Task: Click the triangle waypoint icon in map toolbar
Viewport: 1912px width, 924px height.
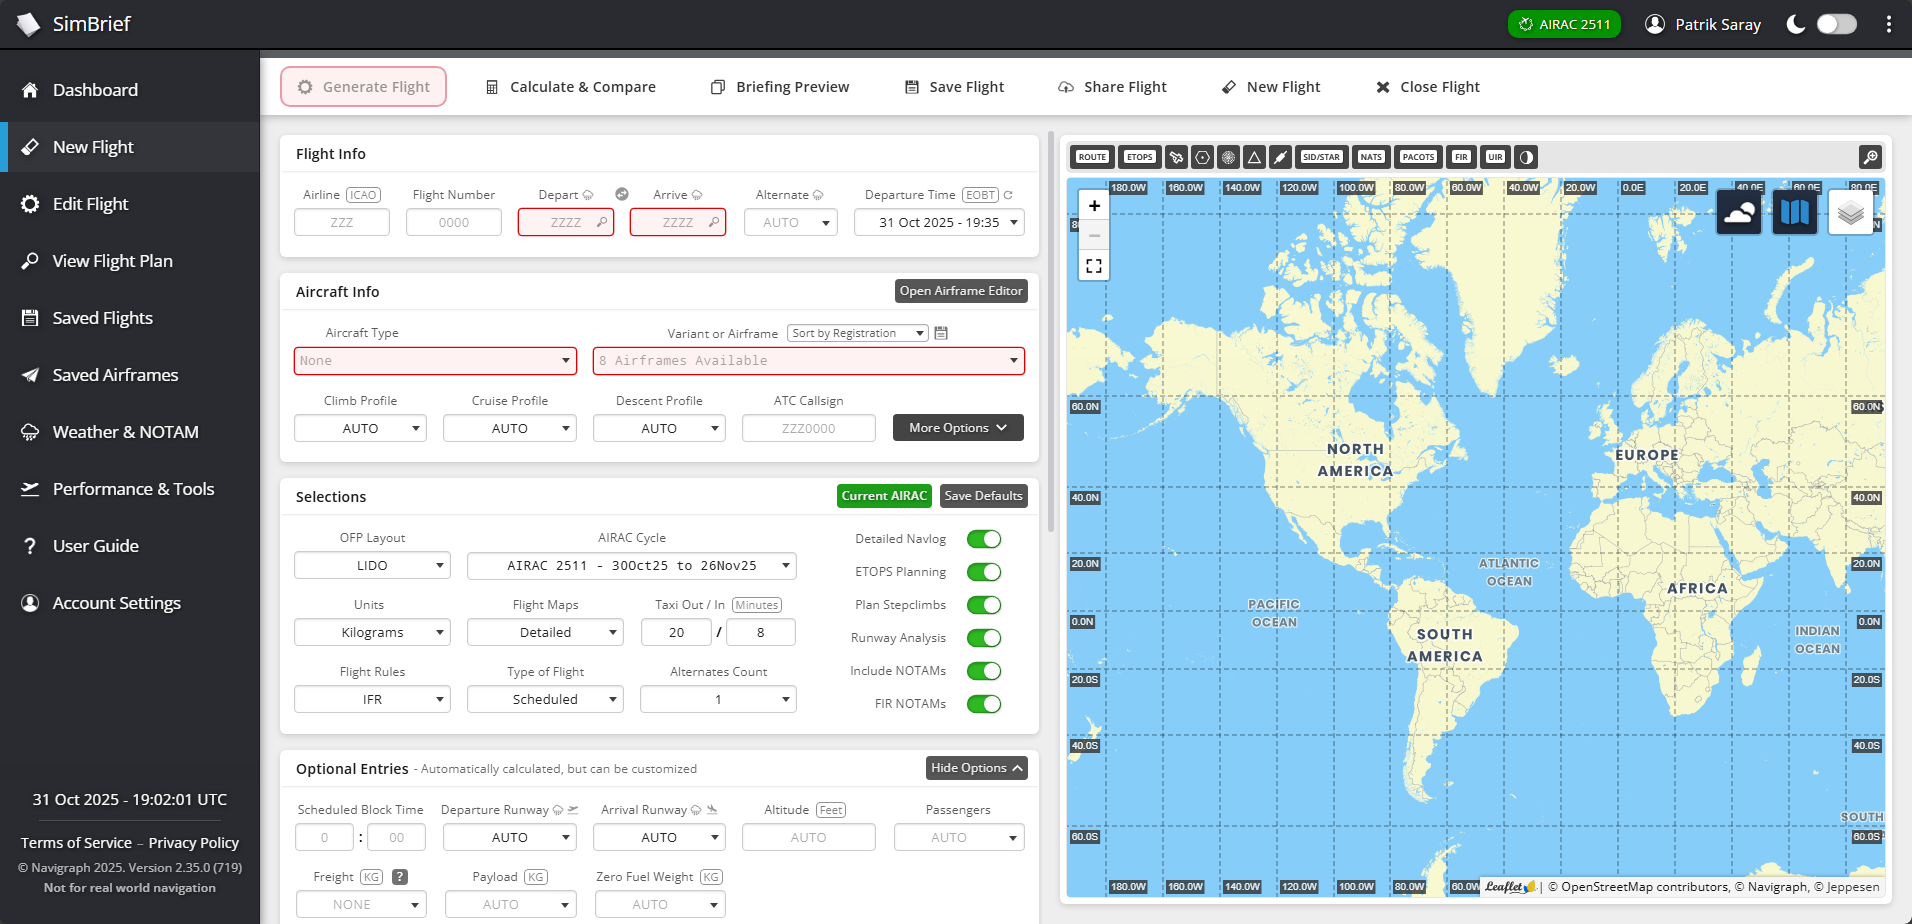Action: (1254, 157)
